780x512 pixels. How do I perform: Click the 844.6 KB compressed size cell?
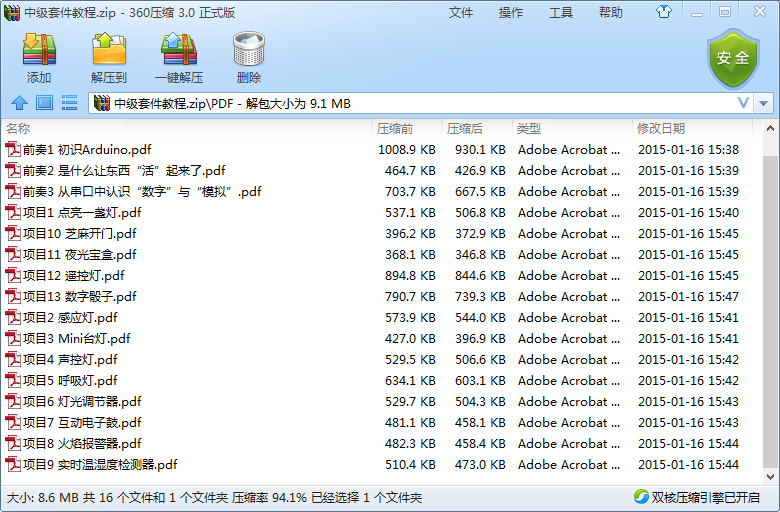[x=480, y=275]
